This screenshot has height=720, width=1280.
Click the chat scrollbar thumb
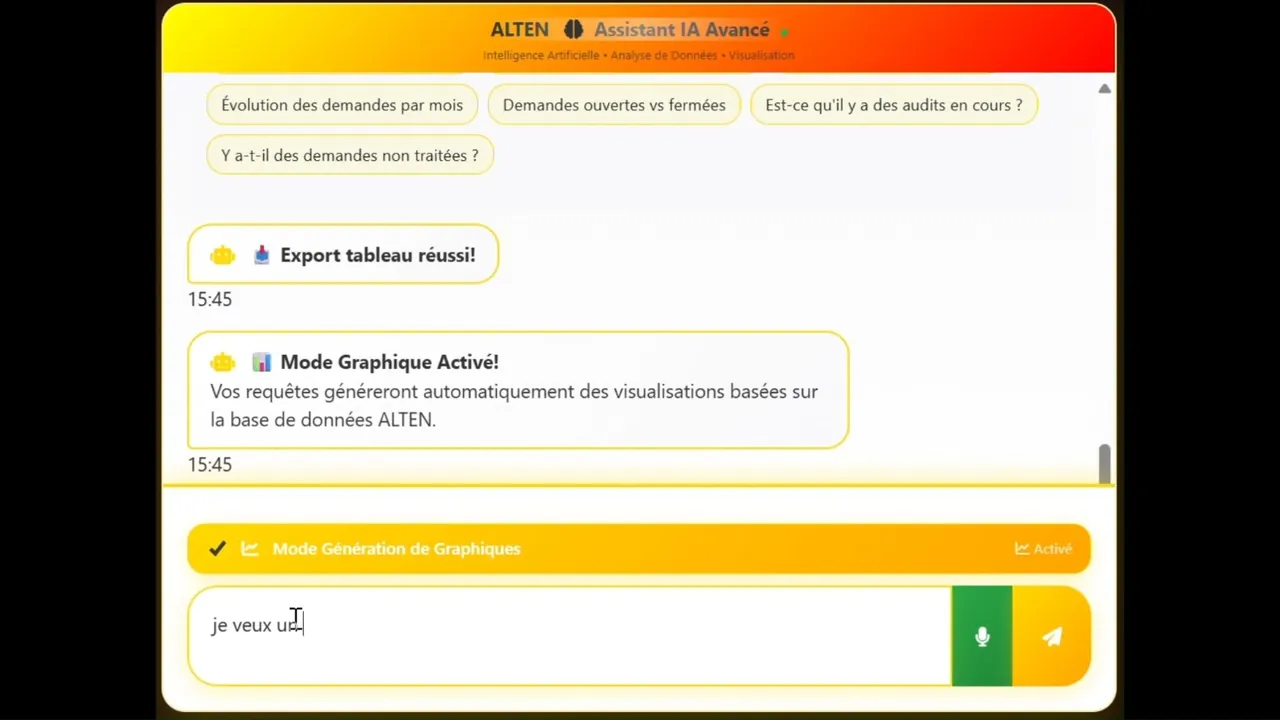click(x=1104, y=464)
